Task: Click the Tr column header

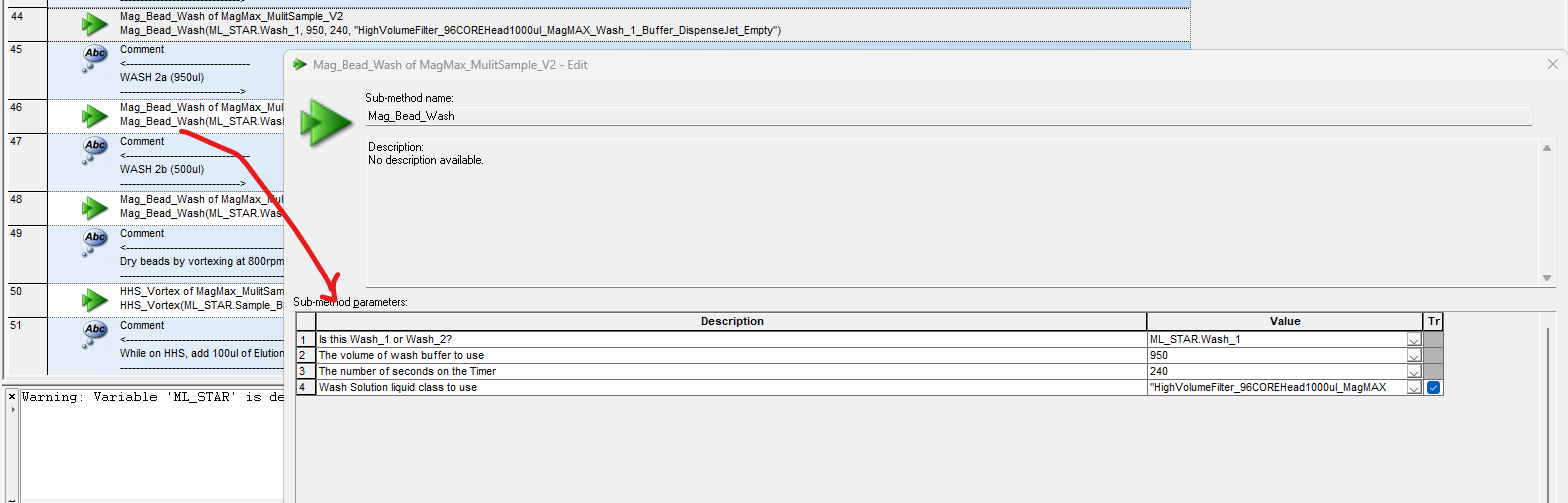Action: [1433, 322]
